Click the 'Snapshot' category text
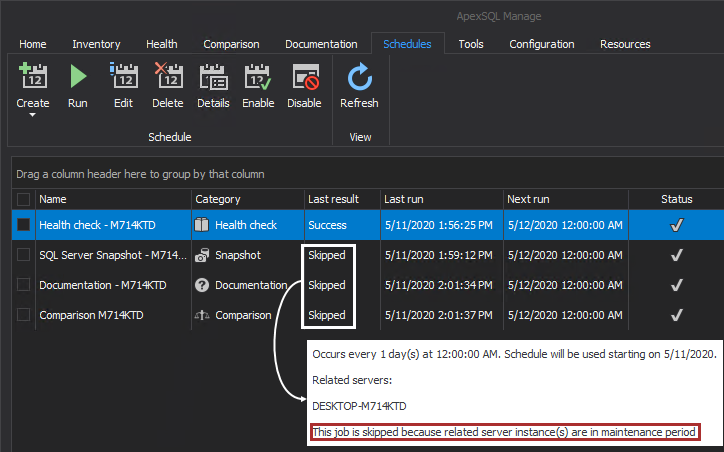This screenshot has height=452, width=724. point(238,255)
